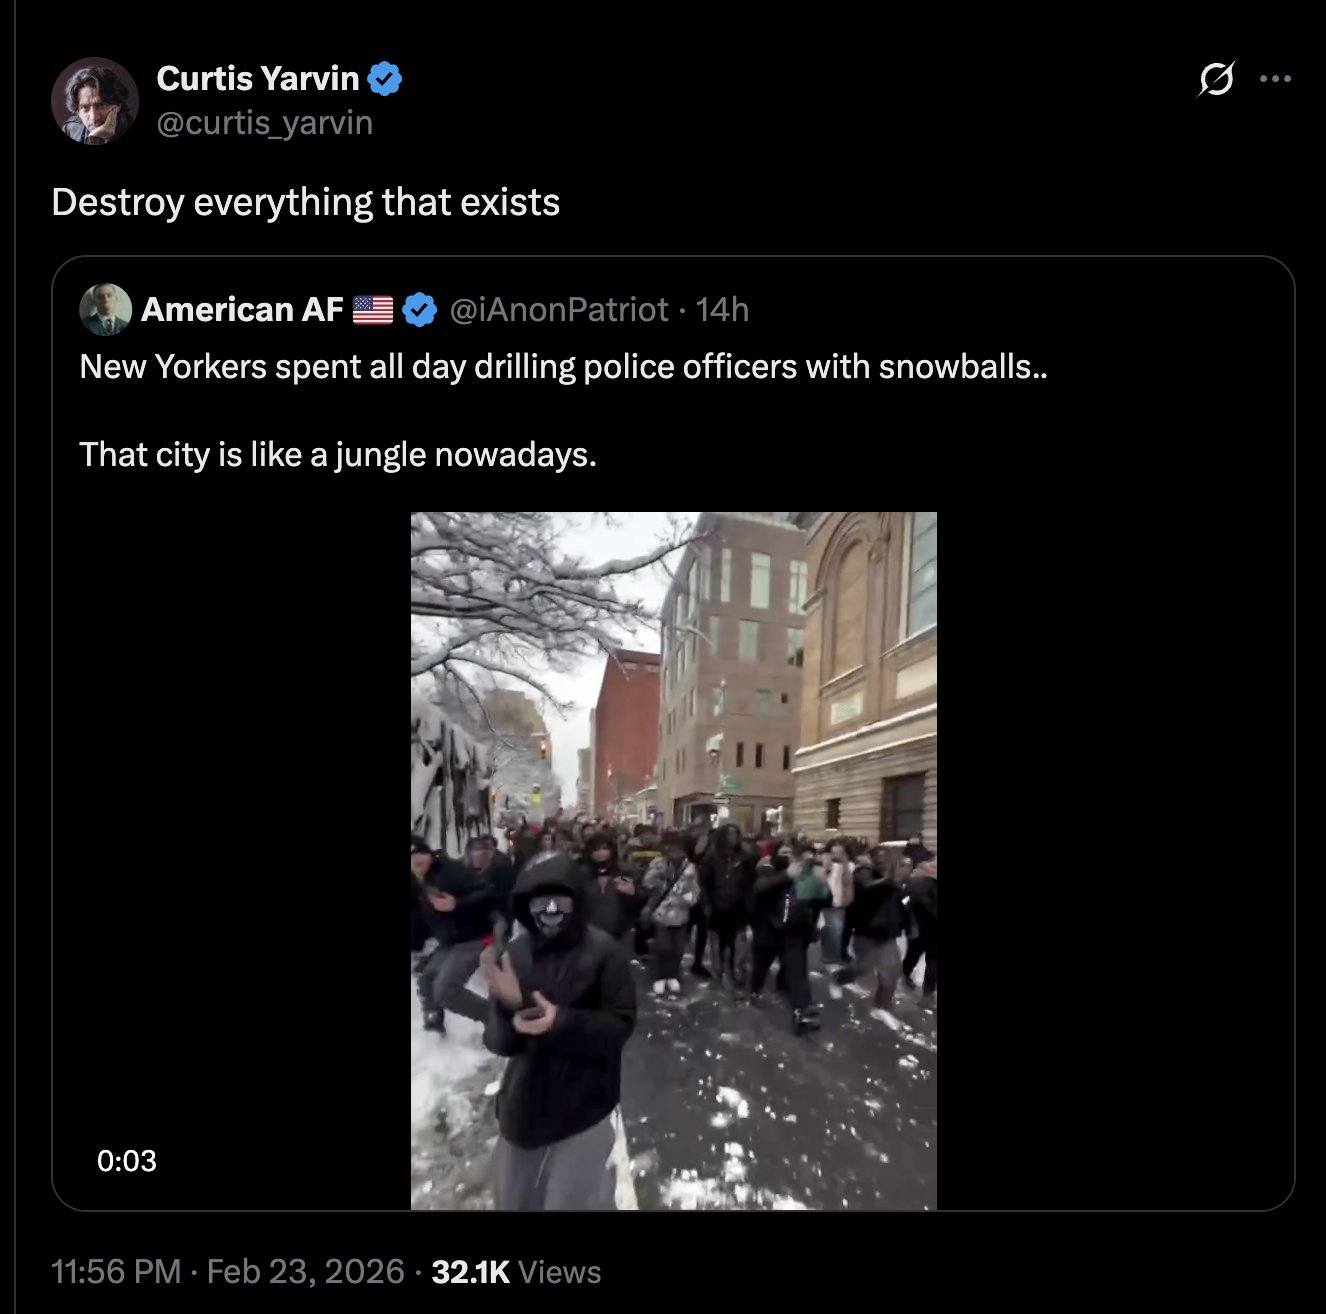Open the Grok explain icon
Viewport: 1326px width, 1314px height.
[x=1215, y=80]
